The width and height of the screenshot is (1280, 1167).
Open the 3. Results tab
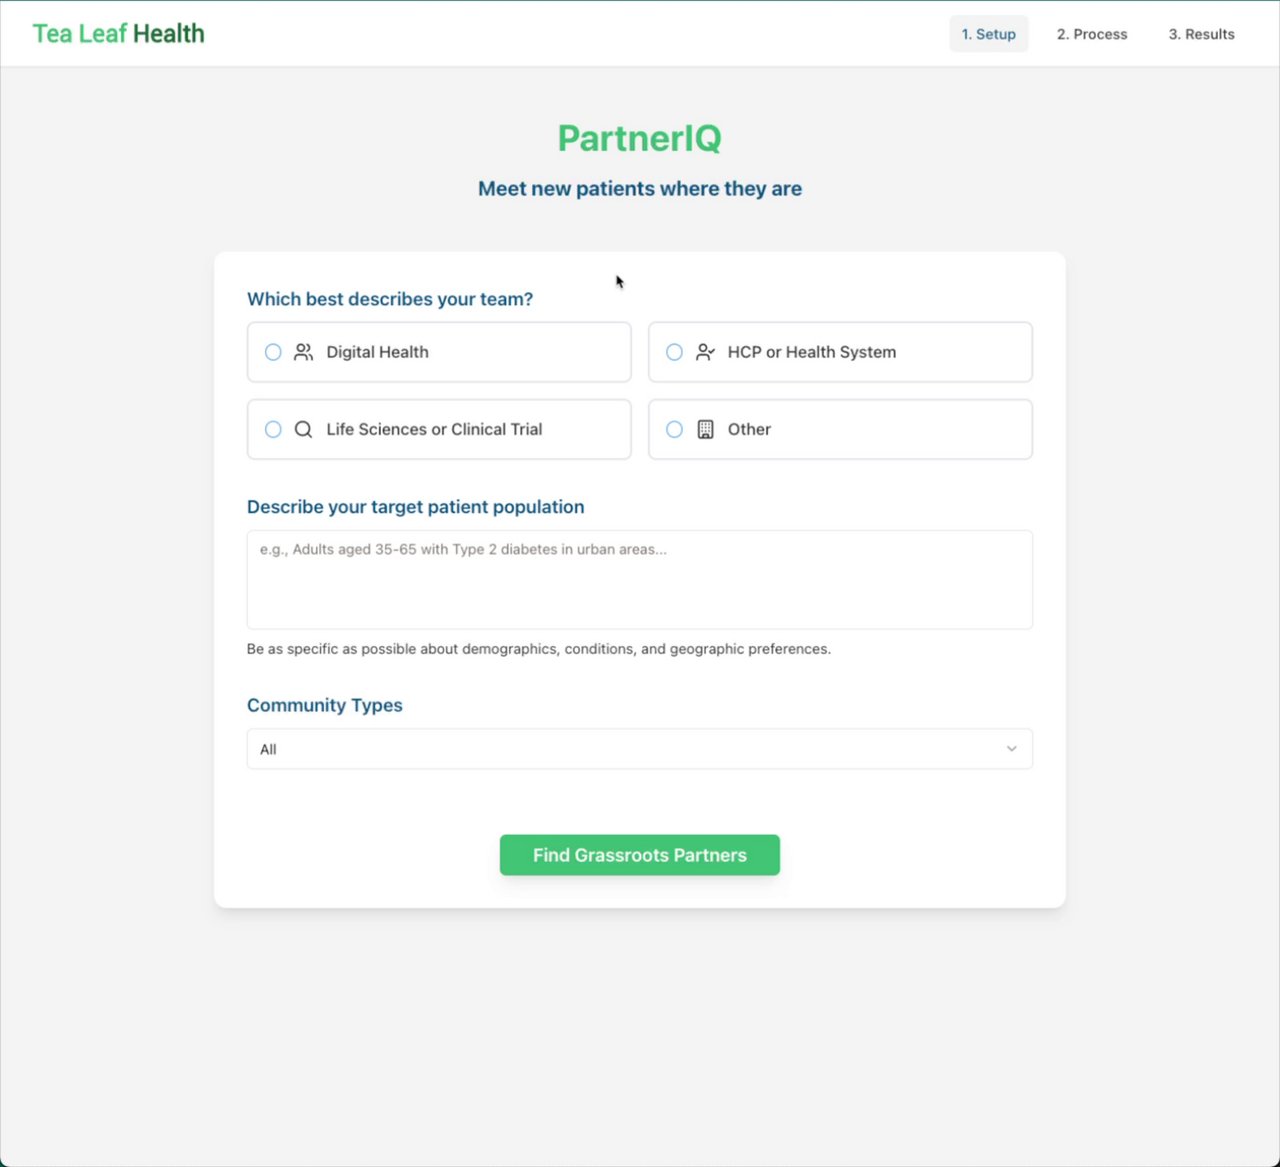coord(1201,34)
